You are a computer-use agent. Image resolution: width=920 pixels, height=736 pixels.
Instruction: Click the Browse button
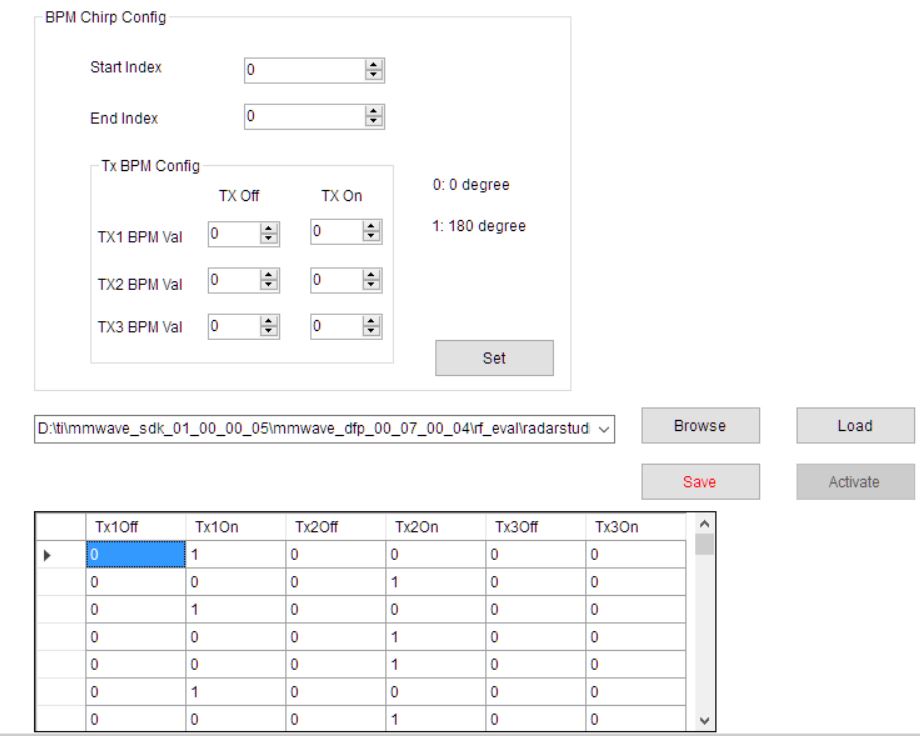click(x=700, y=426)
